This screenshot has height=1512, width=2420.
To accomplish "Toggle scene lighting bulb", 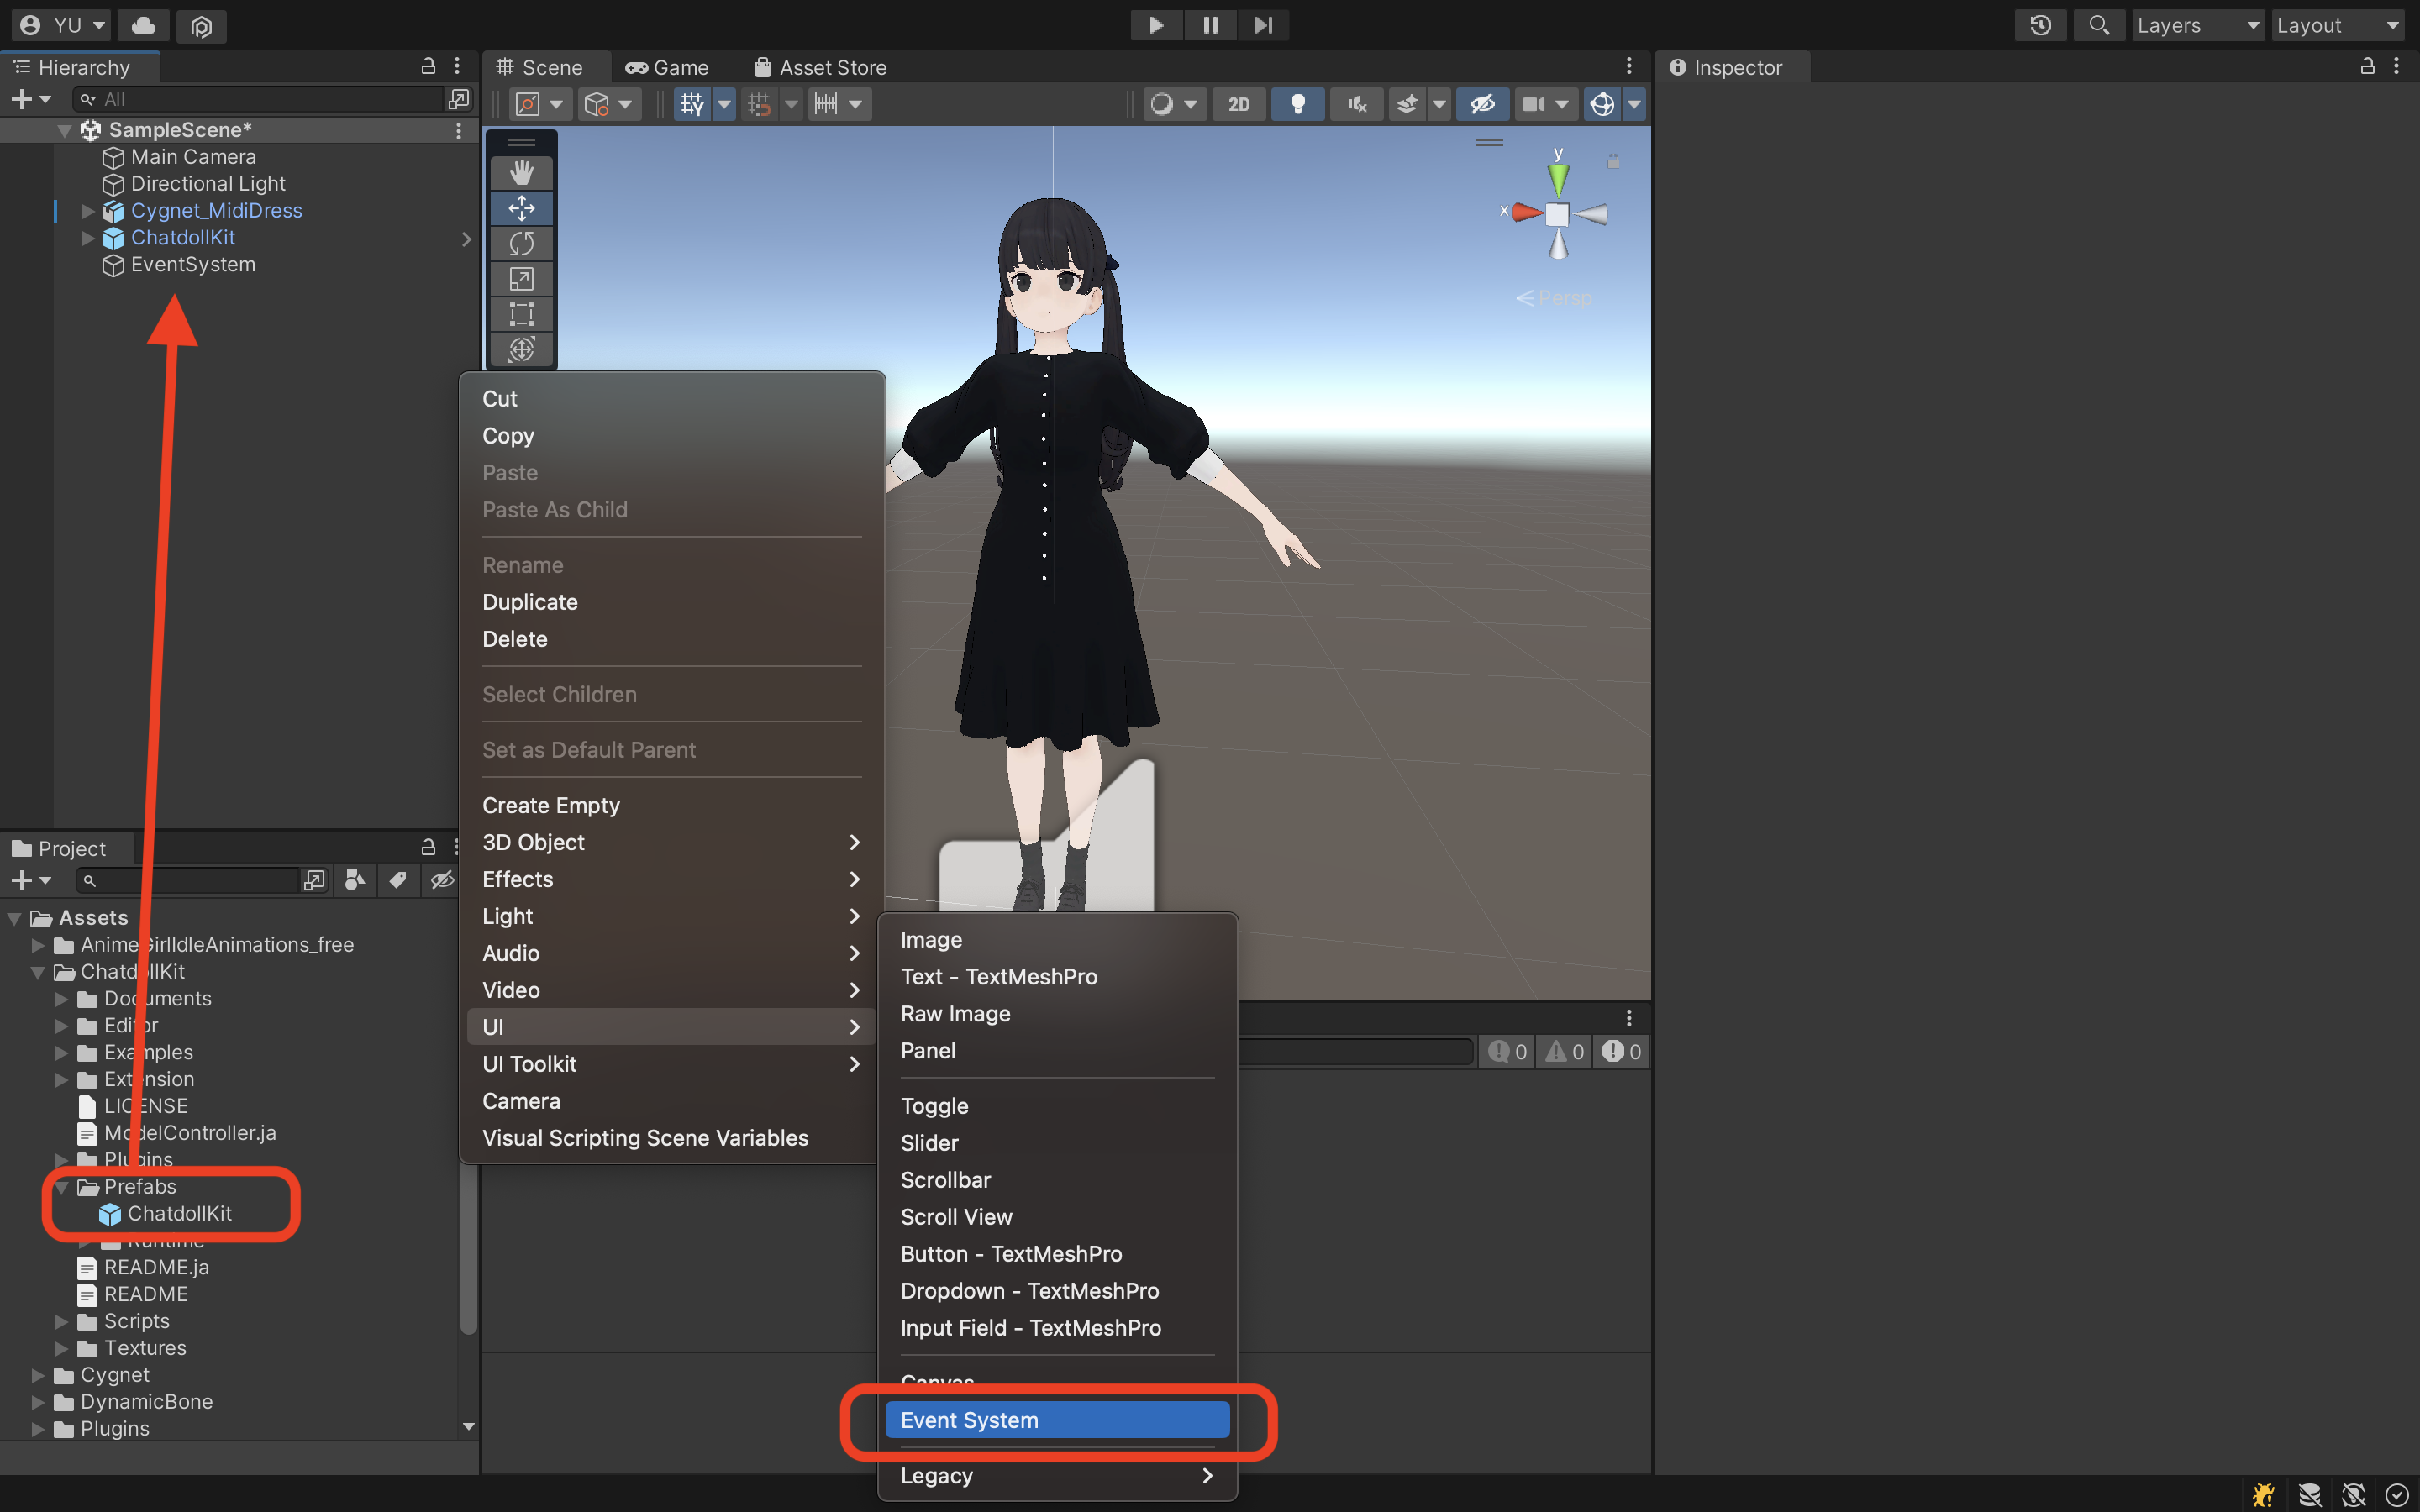I will pos(1297,104).
